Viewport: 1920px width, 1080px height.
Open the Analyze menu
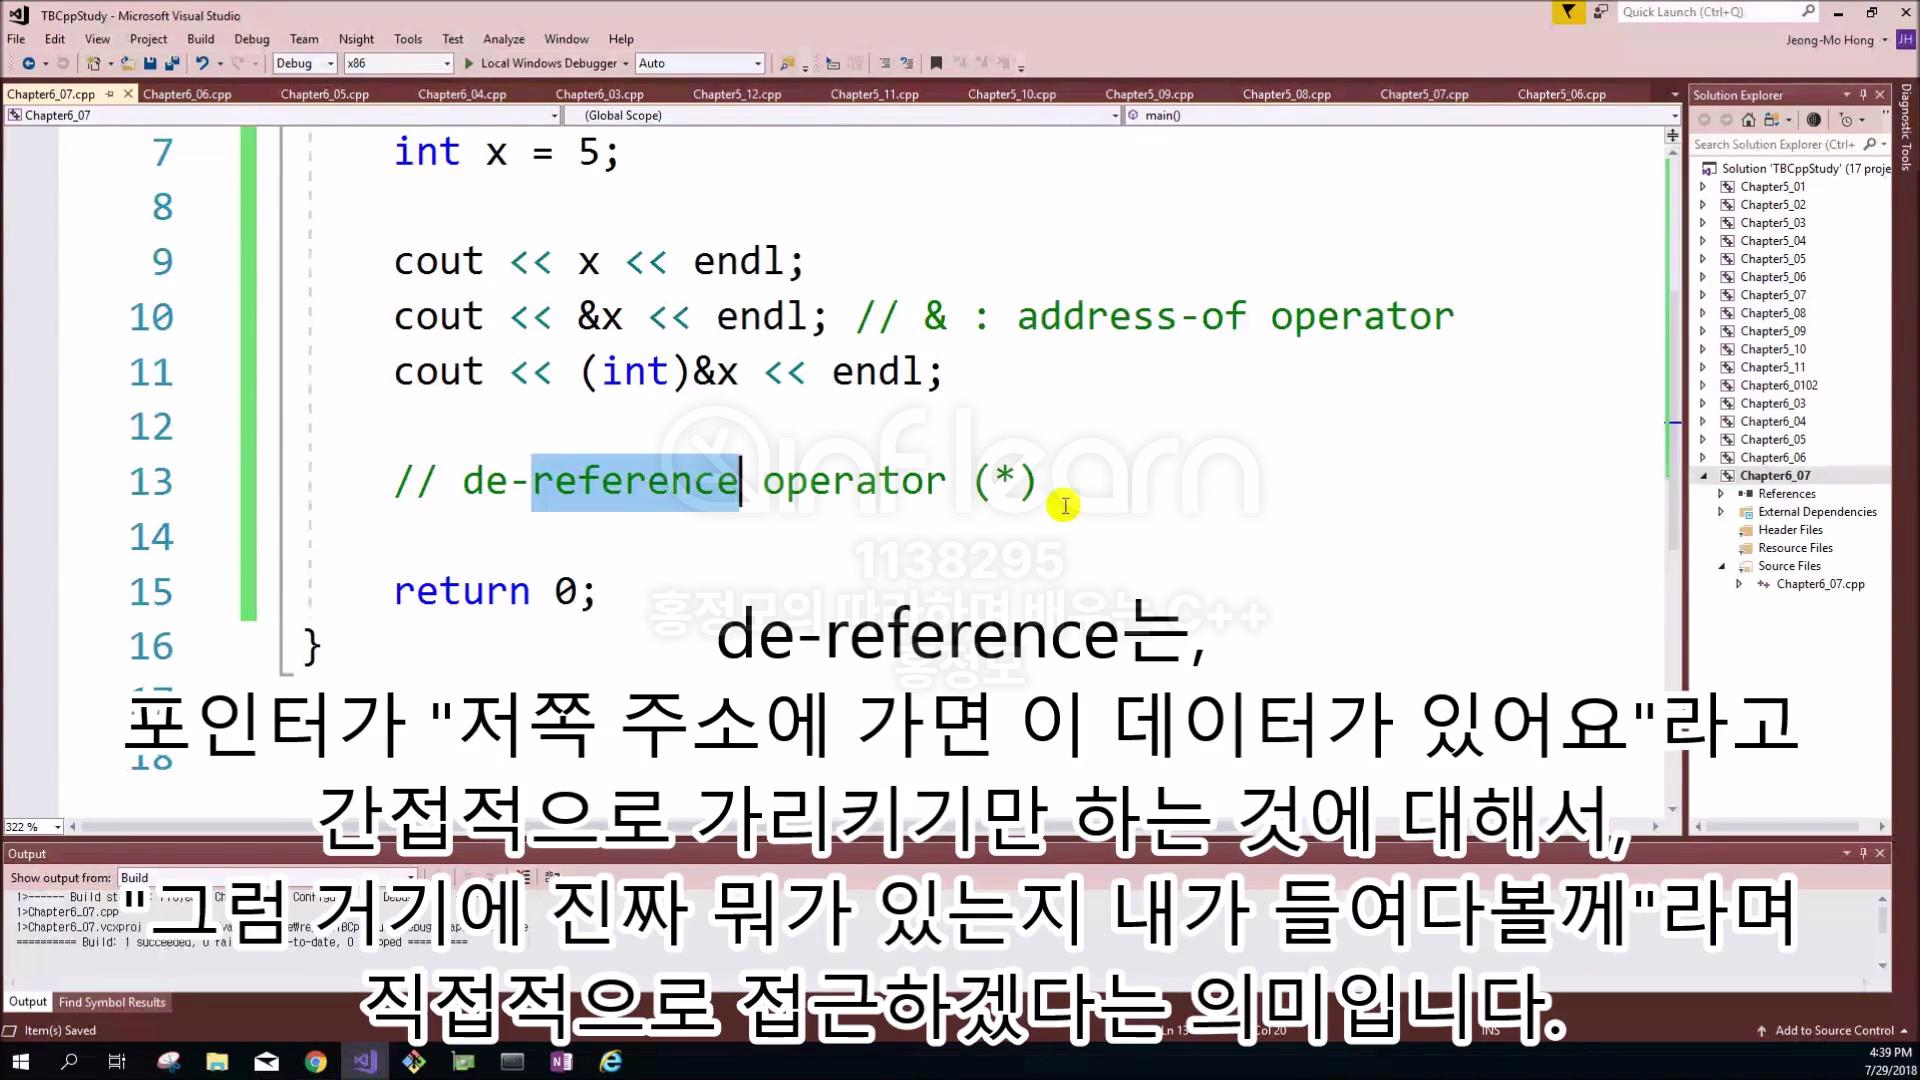tap(503, 39)
